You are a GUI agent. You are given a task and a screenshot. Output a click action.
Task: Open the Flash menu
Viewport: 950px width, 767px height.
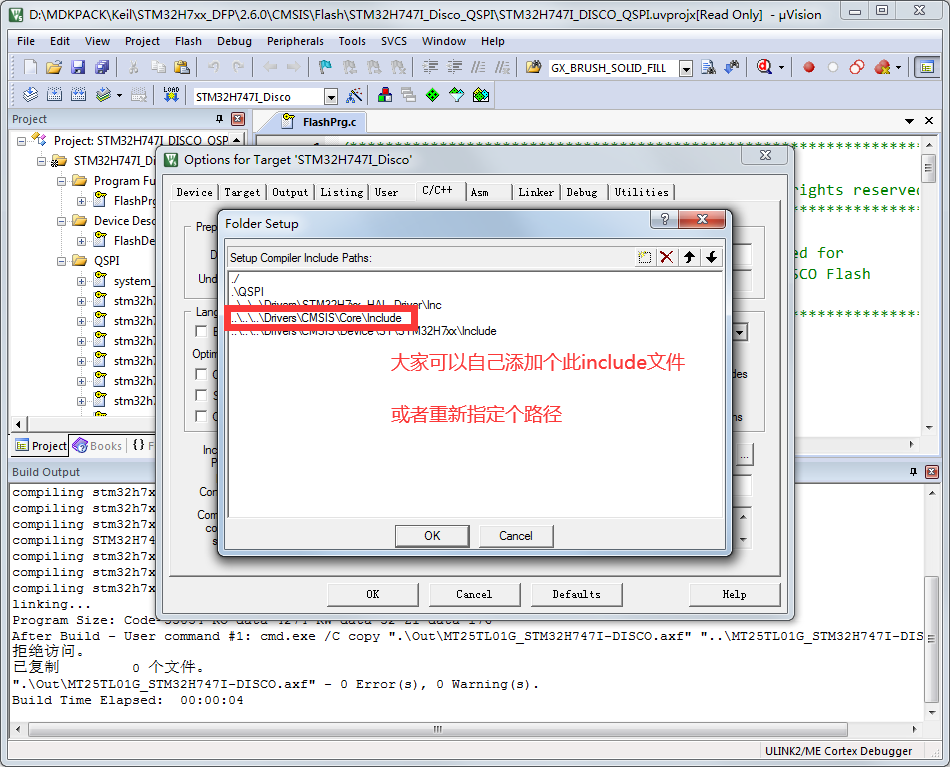(x=188, y=41)
